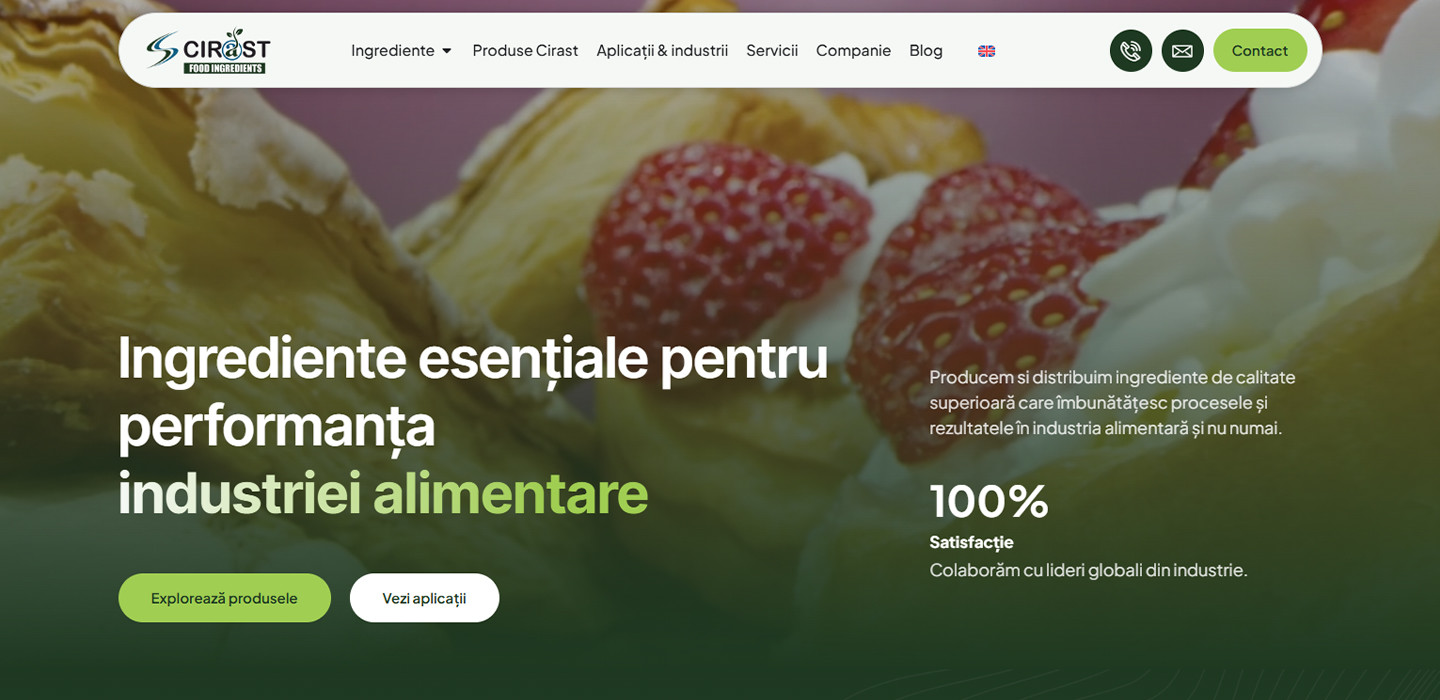Click the green word 'alimentare'
1440x700 pixels.
tap(510, 492)
